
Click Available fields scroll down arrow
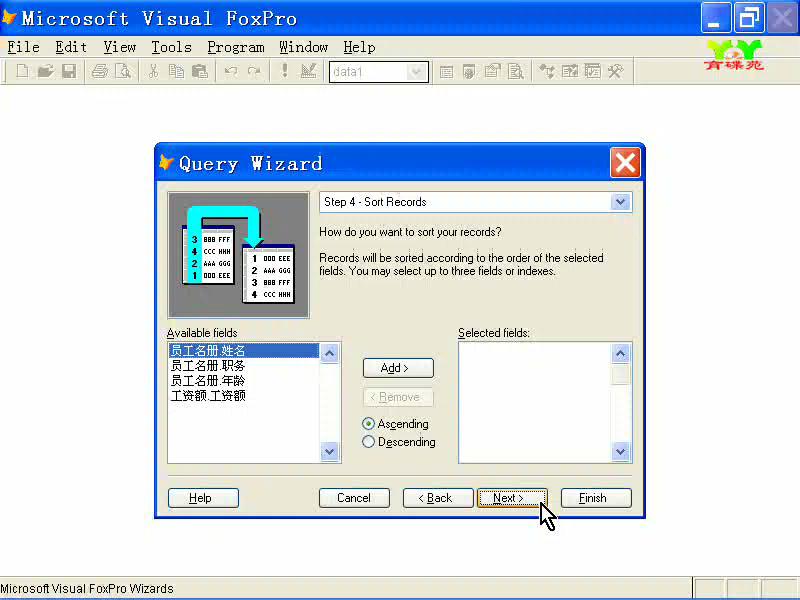330,452
